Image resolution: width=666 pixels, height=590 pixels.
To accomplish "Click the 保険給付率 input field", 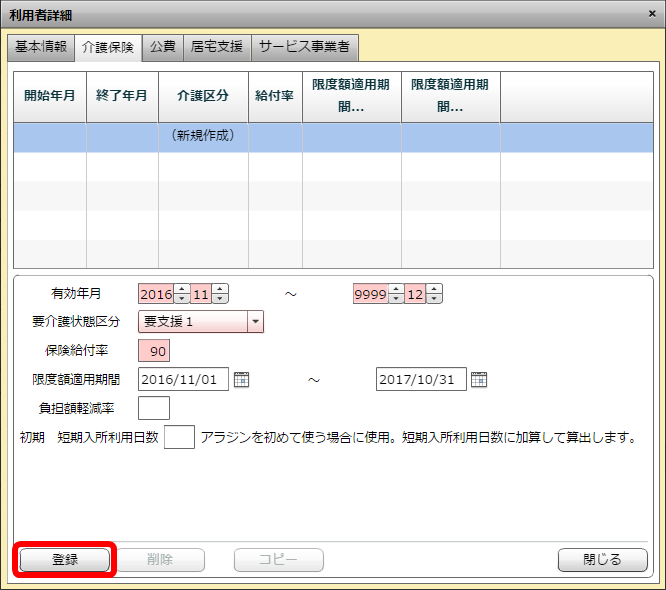I will [x=154, y=351].
